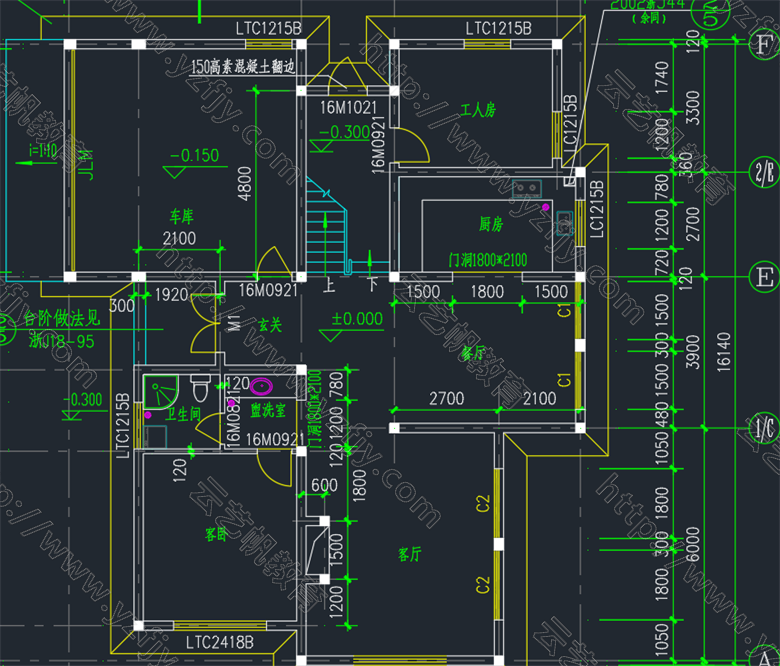780x666 pixels.
Task: Select the 工人房 room label
Action: [478, 109]
